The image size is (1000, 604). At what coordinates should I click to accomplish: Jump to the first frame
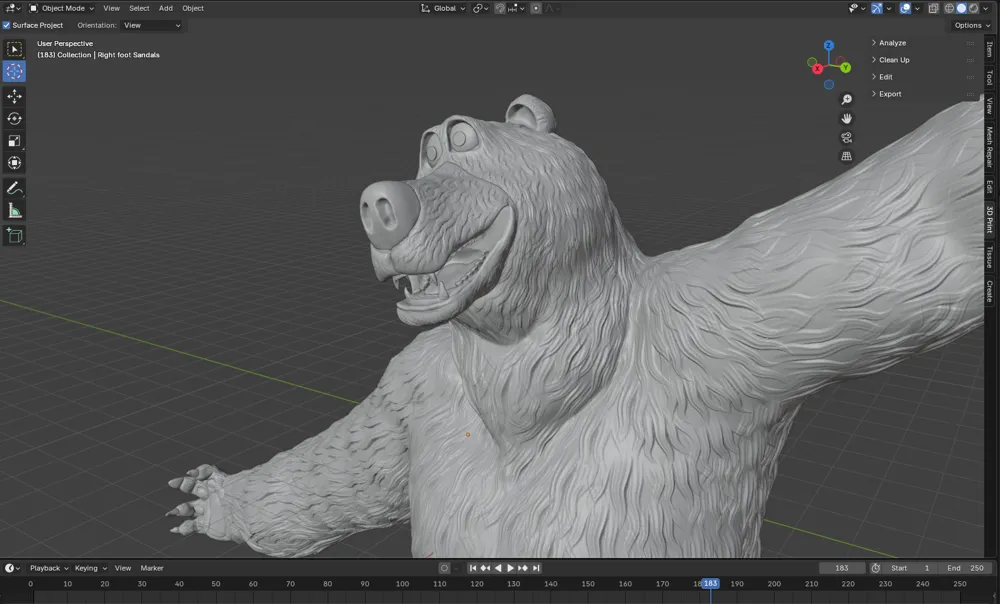click(x=473, y=568)
